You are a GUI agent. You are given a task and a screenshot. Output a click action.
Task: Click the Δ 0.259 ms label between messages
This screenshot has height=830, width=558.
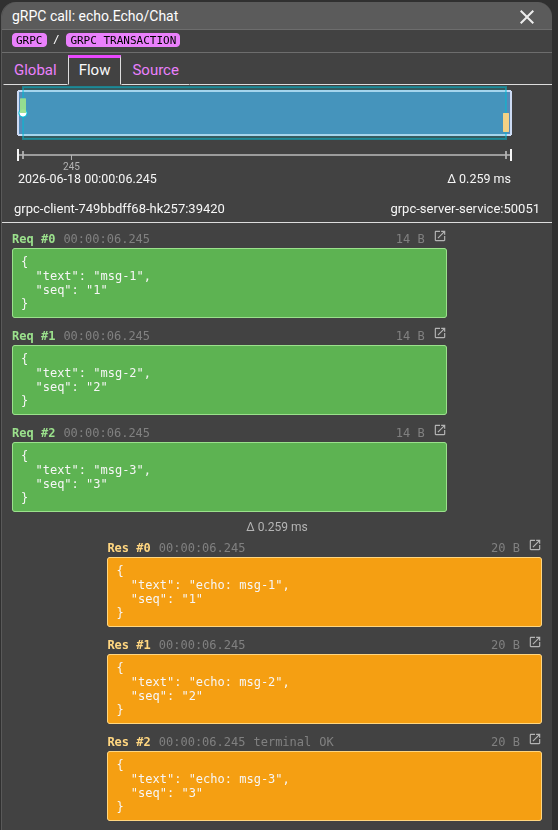(277, 527)
